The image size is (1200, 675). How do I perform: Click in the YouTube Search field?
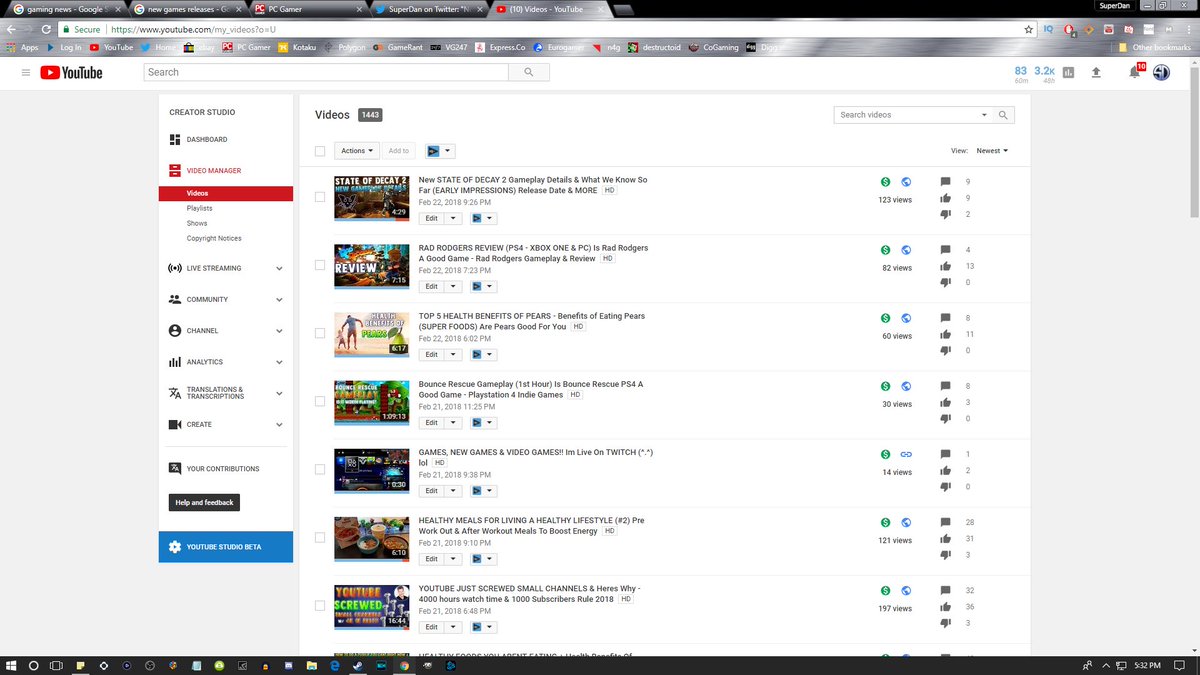326,72
